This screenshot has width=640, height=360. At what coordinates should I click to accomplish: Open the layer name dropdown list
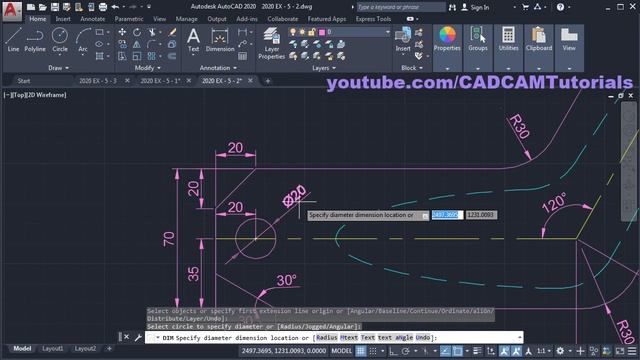(387, 32)
